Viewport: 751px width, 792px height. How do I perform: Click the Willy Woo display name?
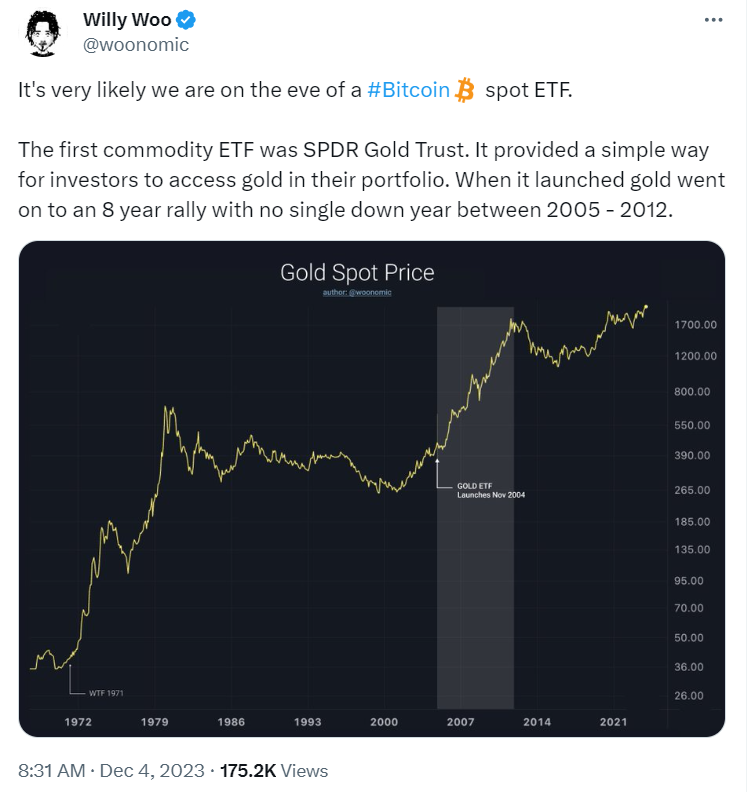point(126,20)
